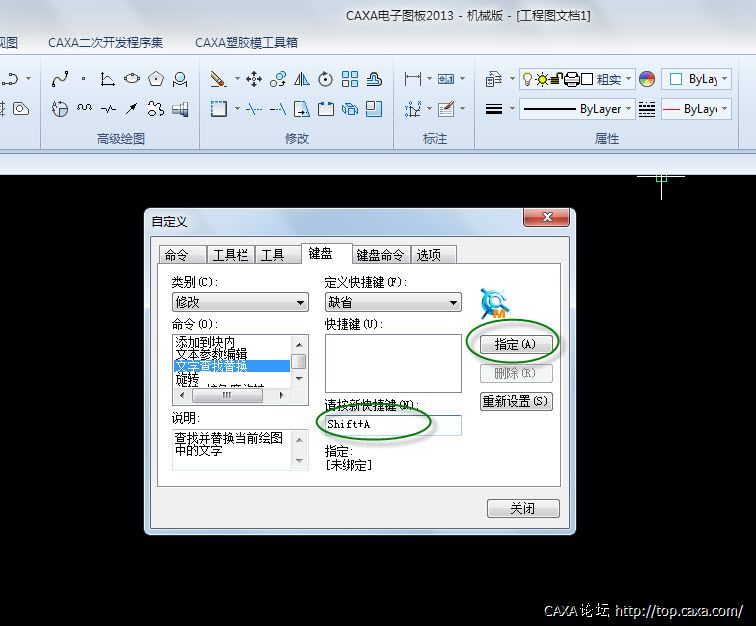Select the linear dimension tool
The width and height of the screenshot is (756, 626).
point(413,79)
